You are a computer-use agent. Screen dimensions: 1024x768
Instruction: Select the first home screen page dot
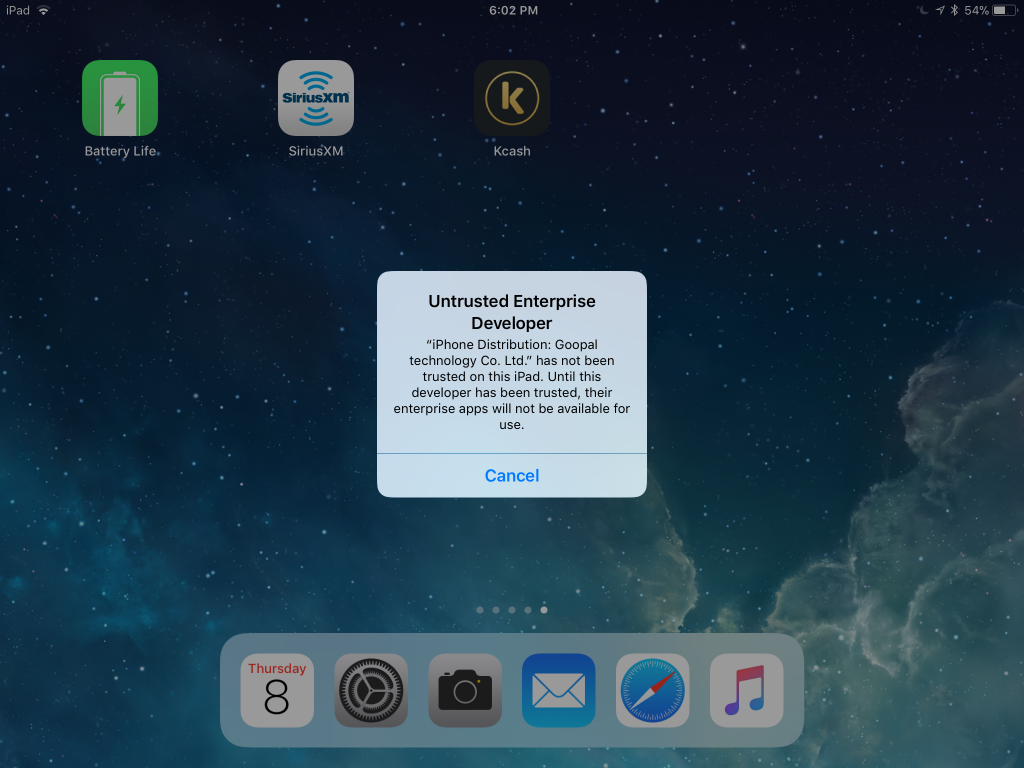click(480, 609)
